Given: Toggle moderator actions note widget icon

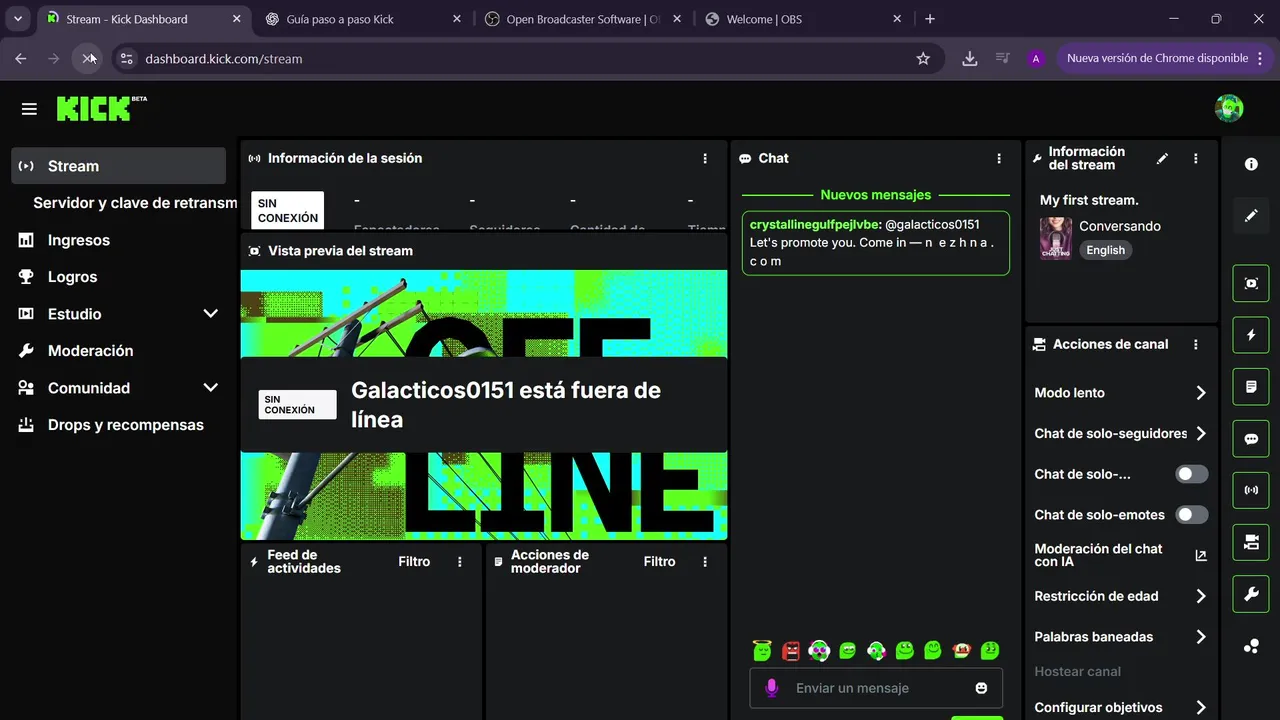Looking at the screenshot, I should point(1251,386).
